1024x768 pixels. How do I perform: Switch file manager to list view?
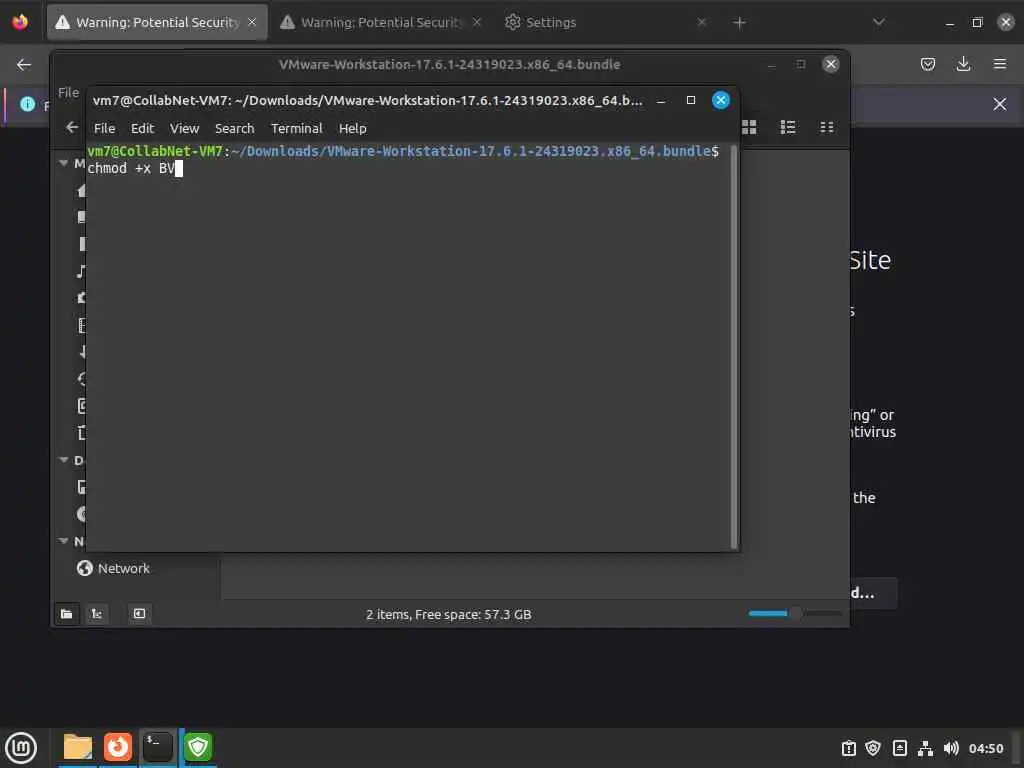788,127
